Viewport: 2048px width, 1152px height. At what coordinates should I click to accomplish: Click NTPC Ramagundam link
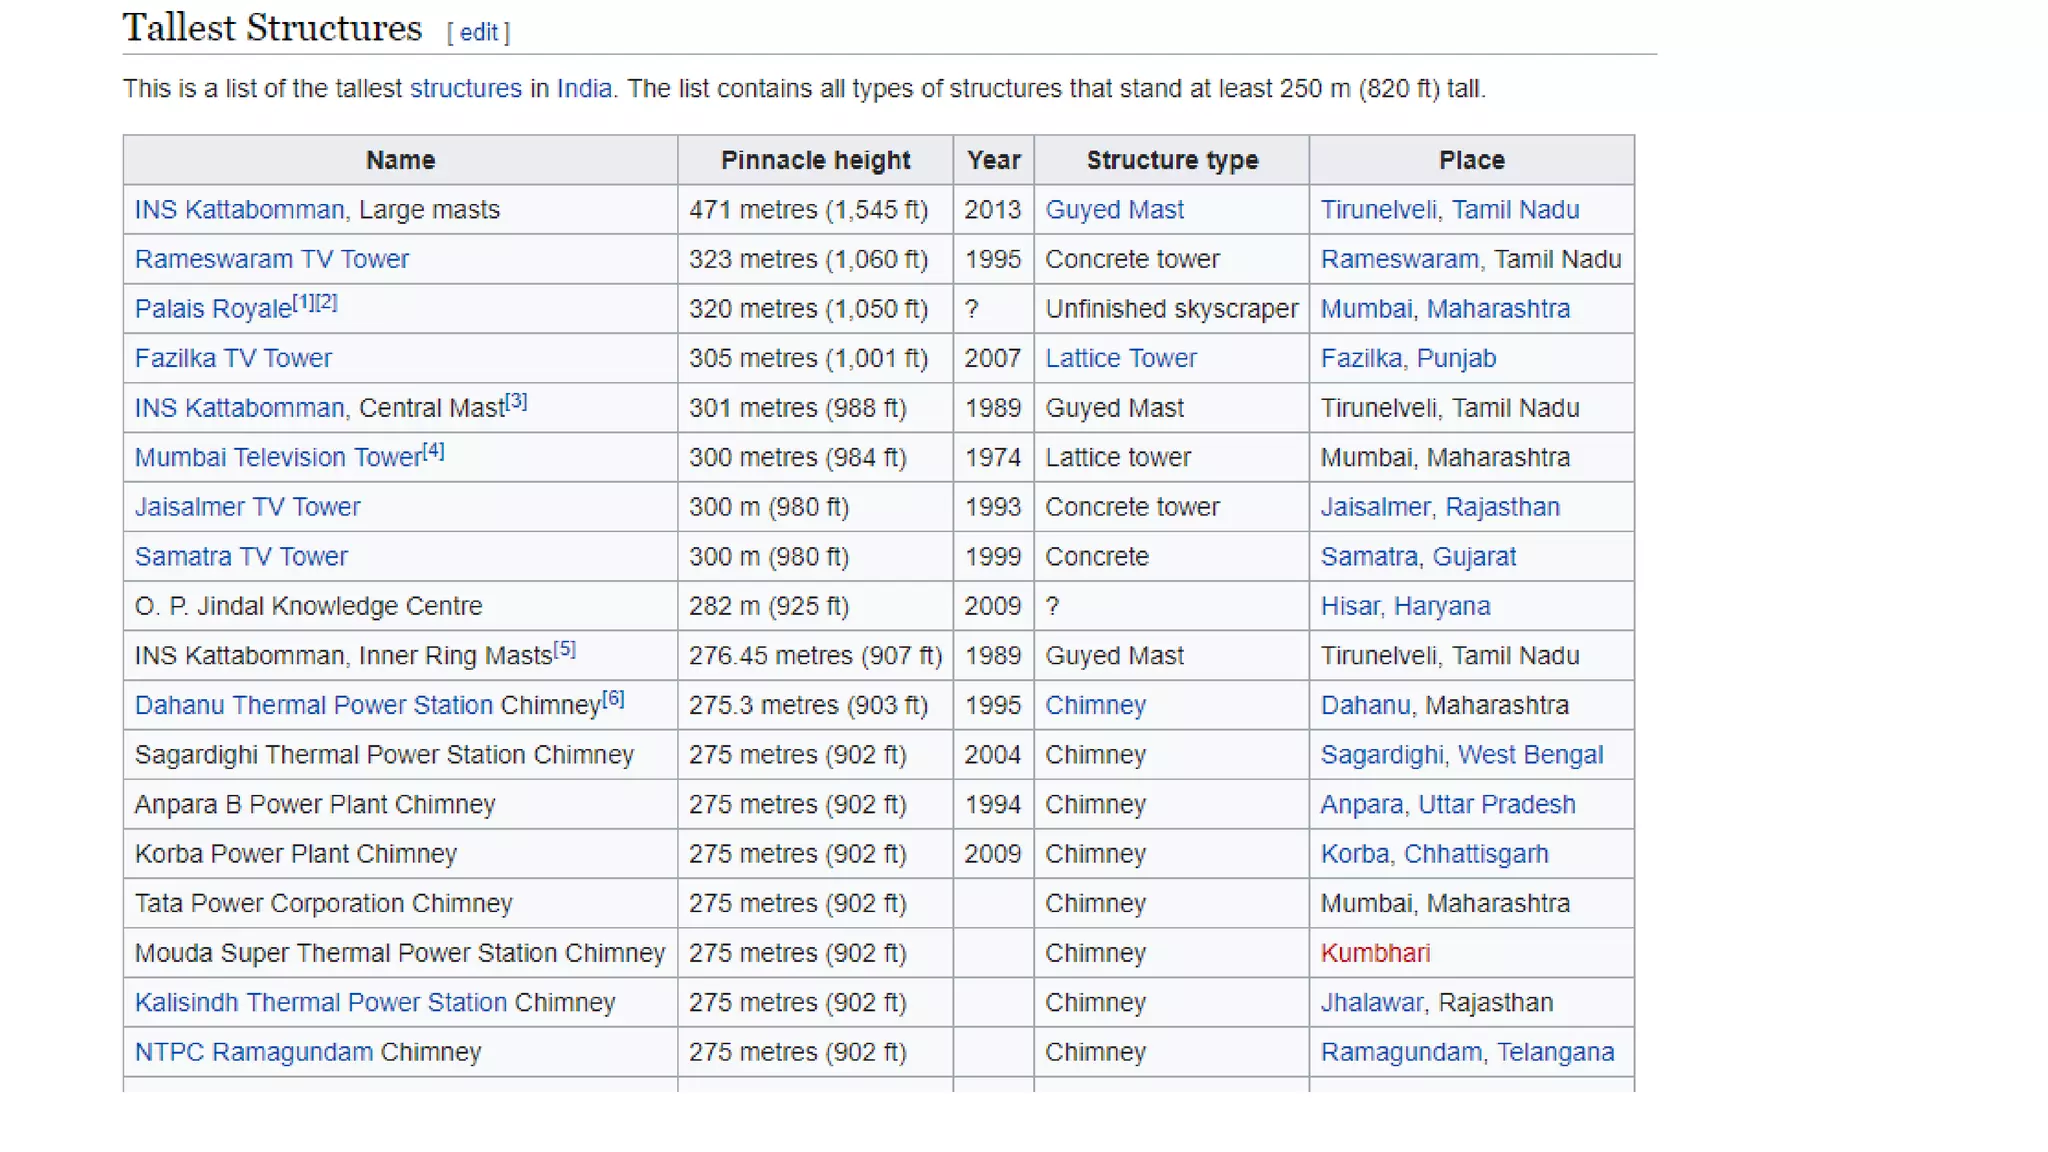click(x=253, y=1052)
